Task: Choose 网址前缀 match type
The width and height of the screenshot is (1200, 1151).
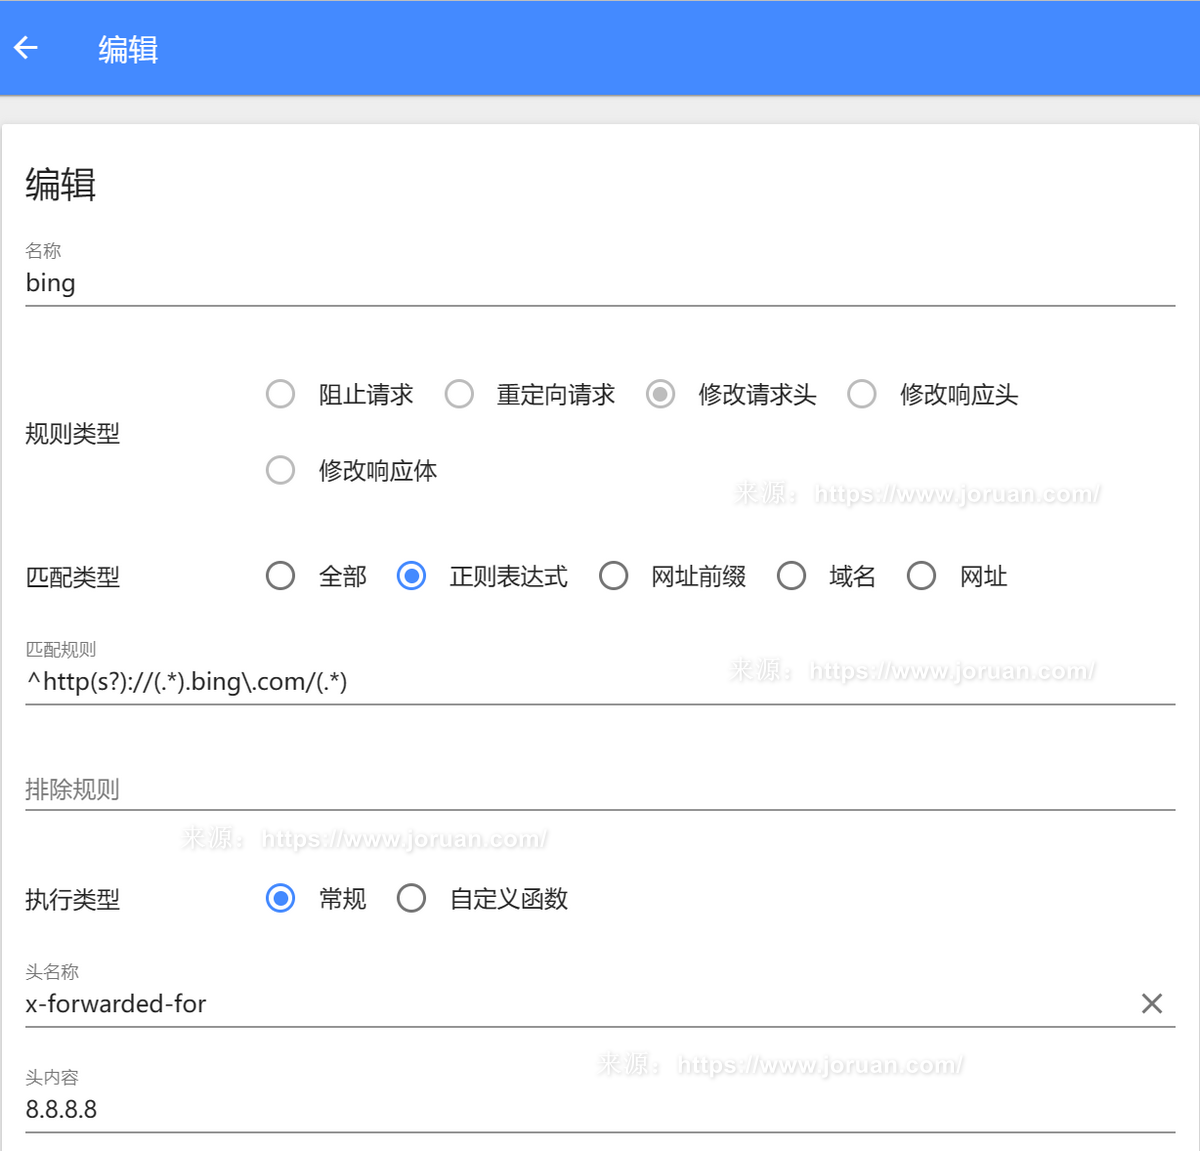Action: 613,576
